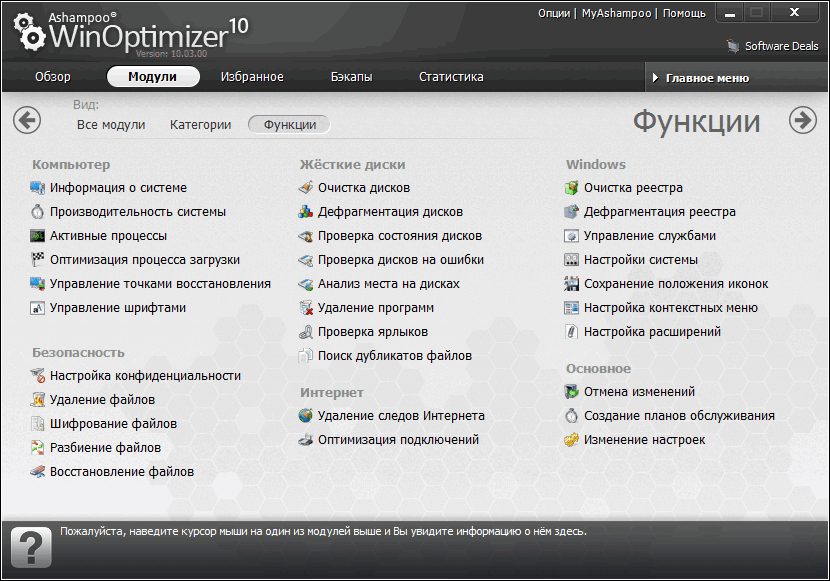
Task: Click the font icon for 'Управление шрифтами'
Action: pyautogui.click(x=38, y=308)
